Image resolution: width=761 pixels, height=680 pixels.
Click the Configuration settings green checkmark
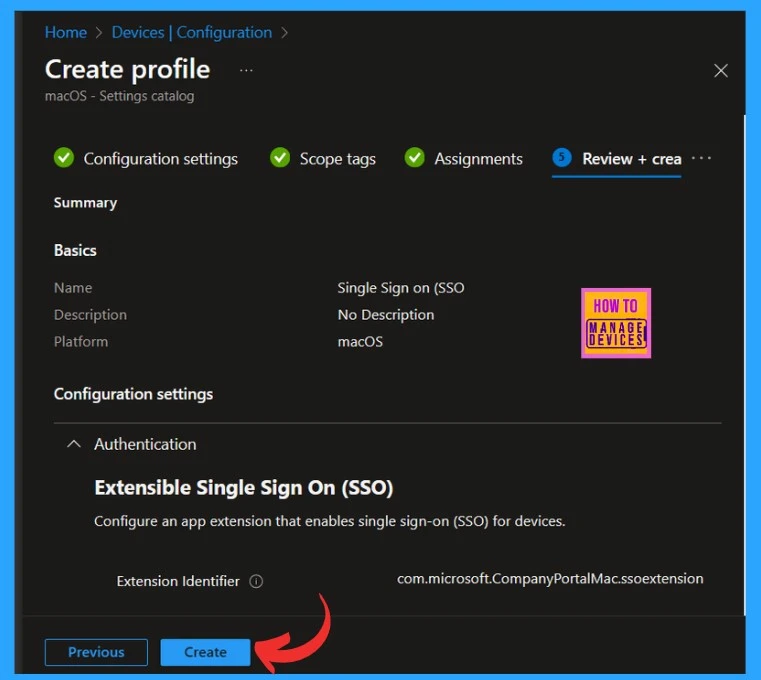click(x=64, y=158)
